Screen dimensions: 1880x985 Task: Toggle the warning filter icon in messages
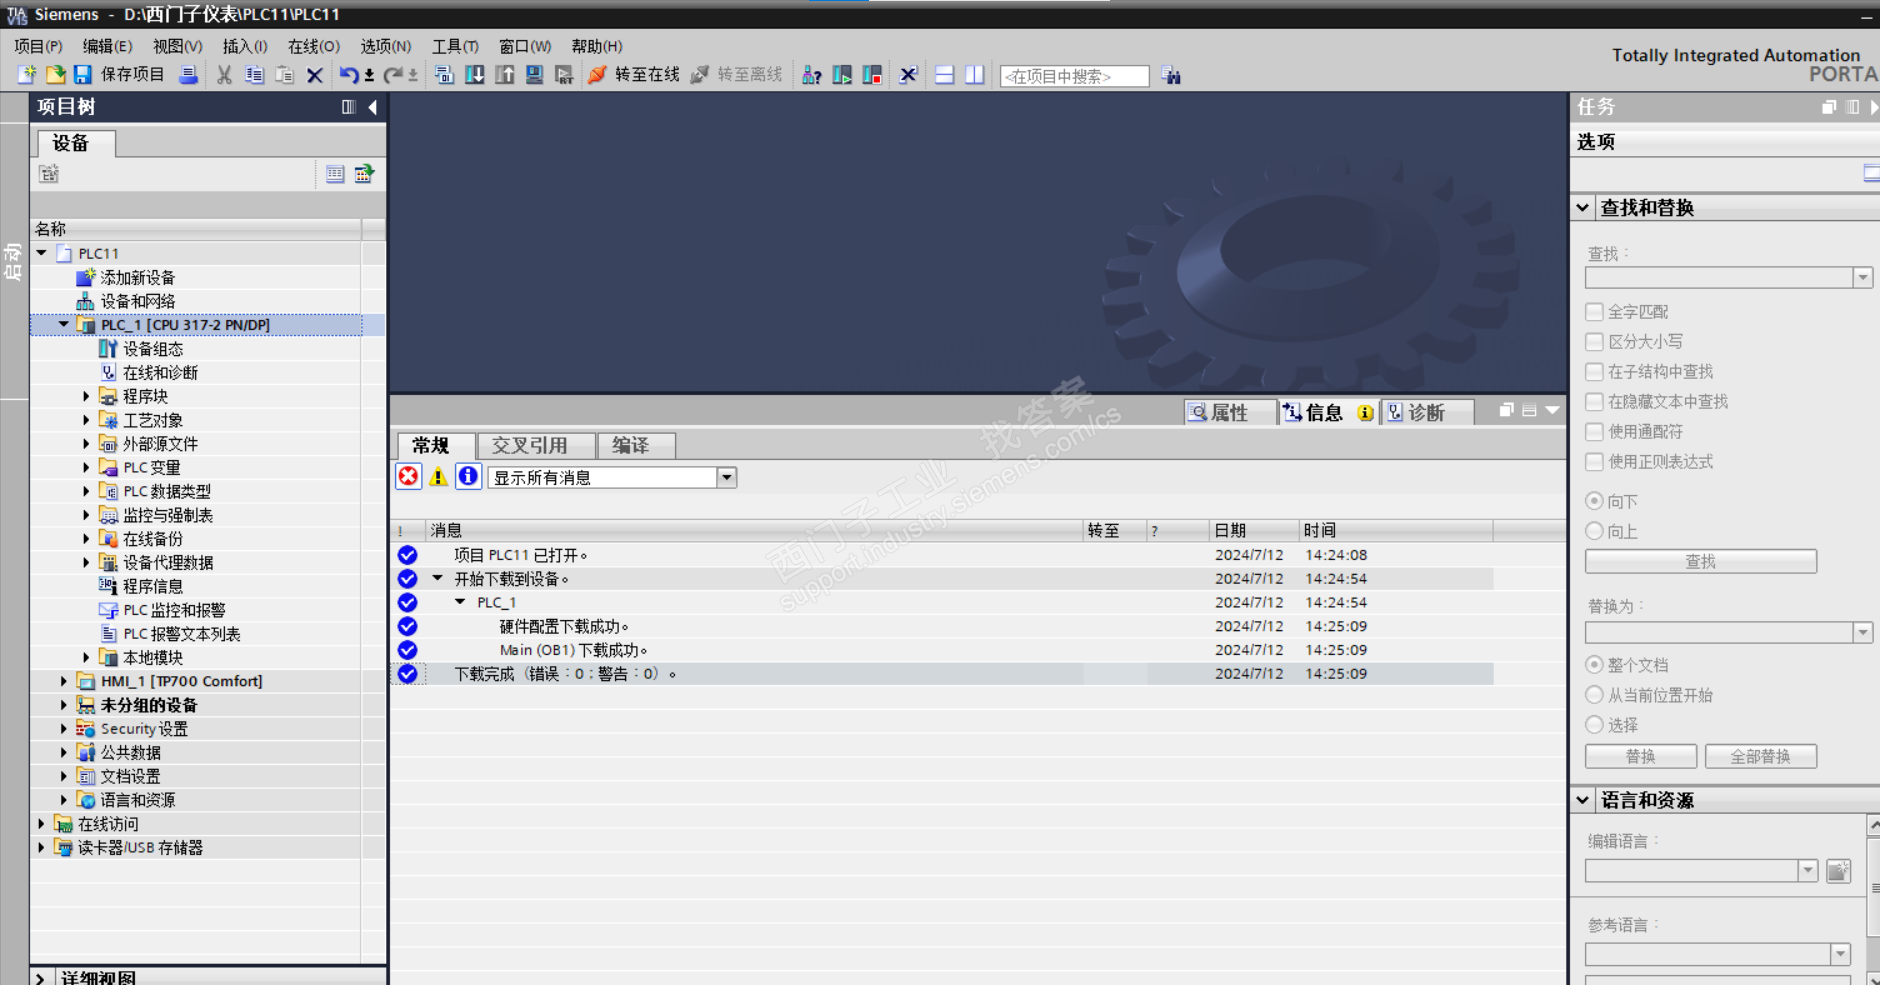tap(438, 477)
